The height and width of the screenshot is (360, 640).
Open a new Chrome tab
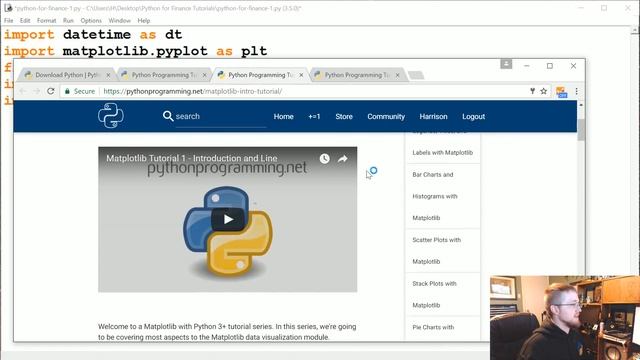[416, 76]
